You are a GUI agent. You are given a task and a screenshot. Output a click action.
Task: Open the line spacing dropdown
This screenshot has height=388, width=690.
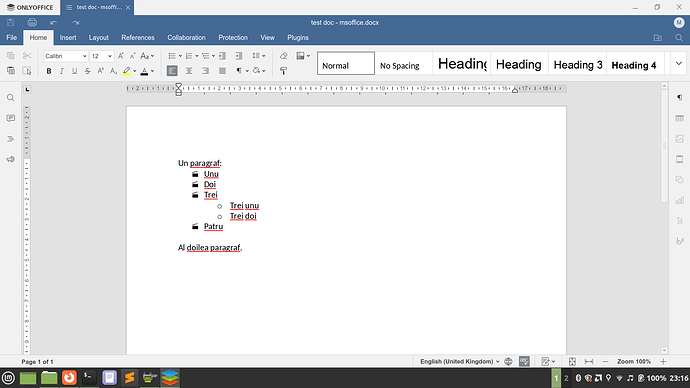point(259,56)
